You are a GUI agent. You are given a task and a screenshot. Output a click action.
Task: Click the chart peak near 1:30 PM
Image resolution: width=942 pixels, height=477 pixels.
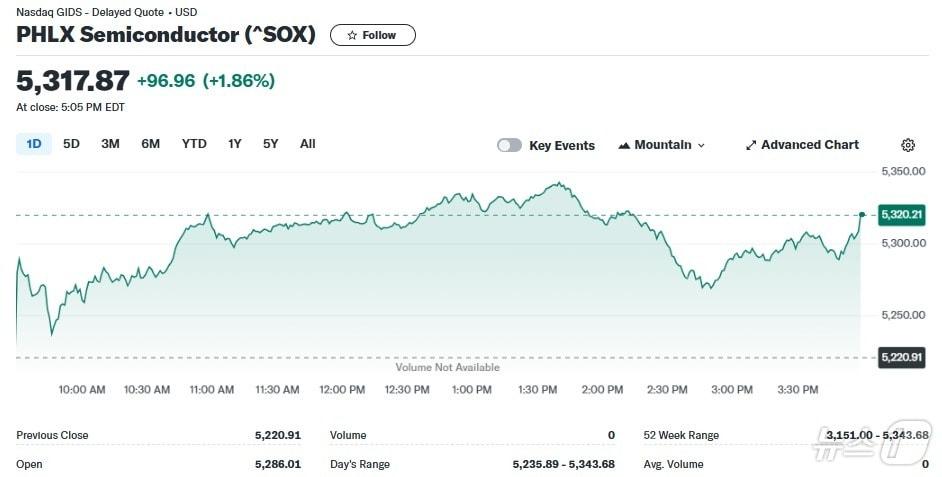[x=560, y=184]
